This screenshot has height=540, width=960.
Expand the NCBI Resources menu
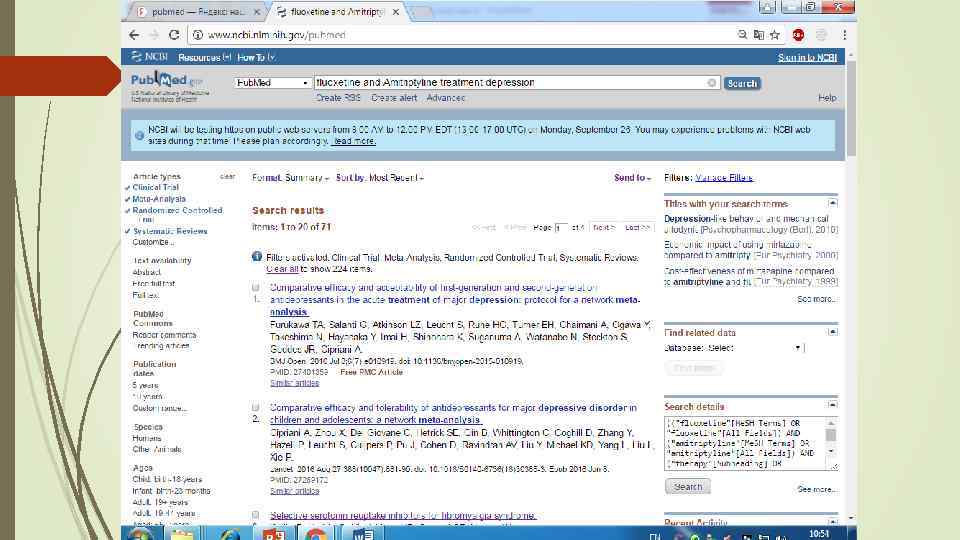click(x=204, y=58)
